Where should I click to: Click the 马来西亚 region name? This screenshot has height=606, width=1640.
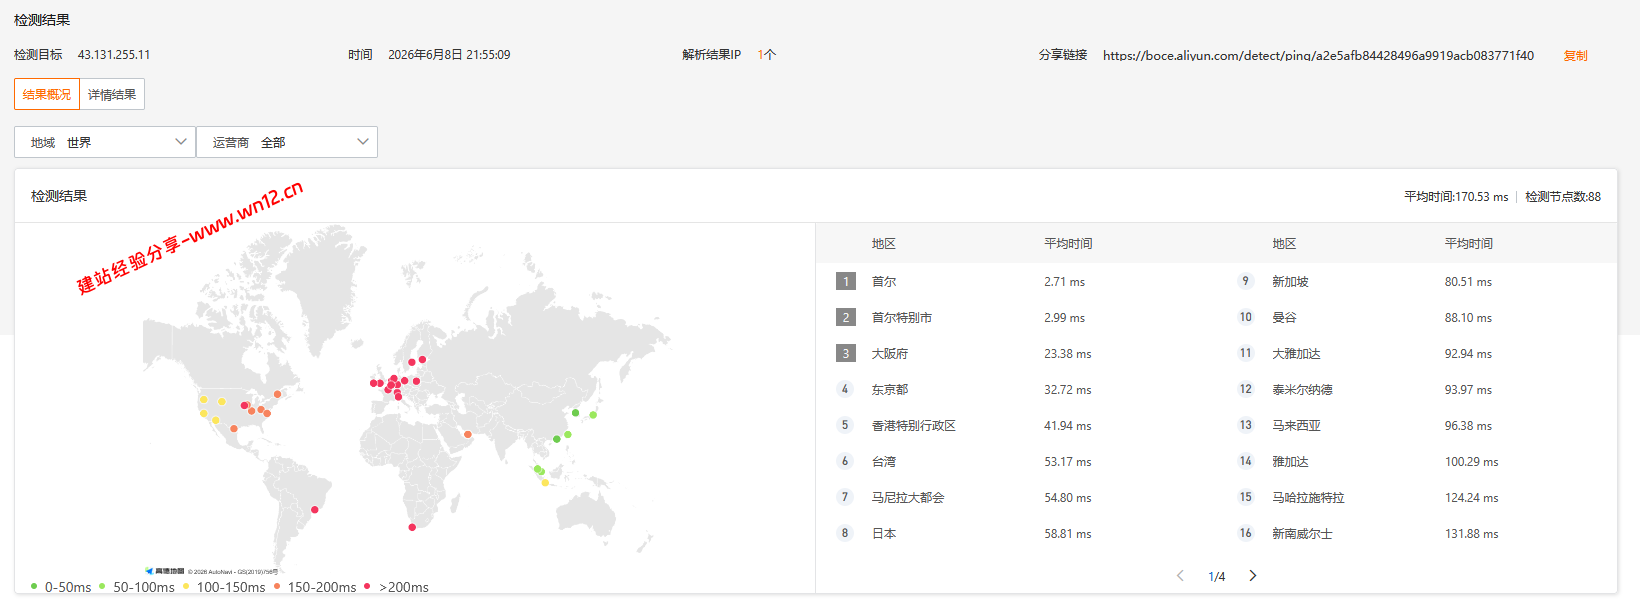[x=1296, y=425]
